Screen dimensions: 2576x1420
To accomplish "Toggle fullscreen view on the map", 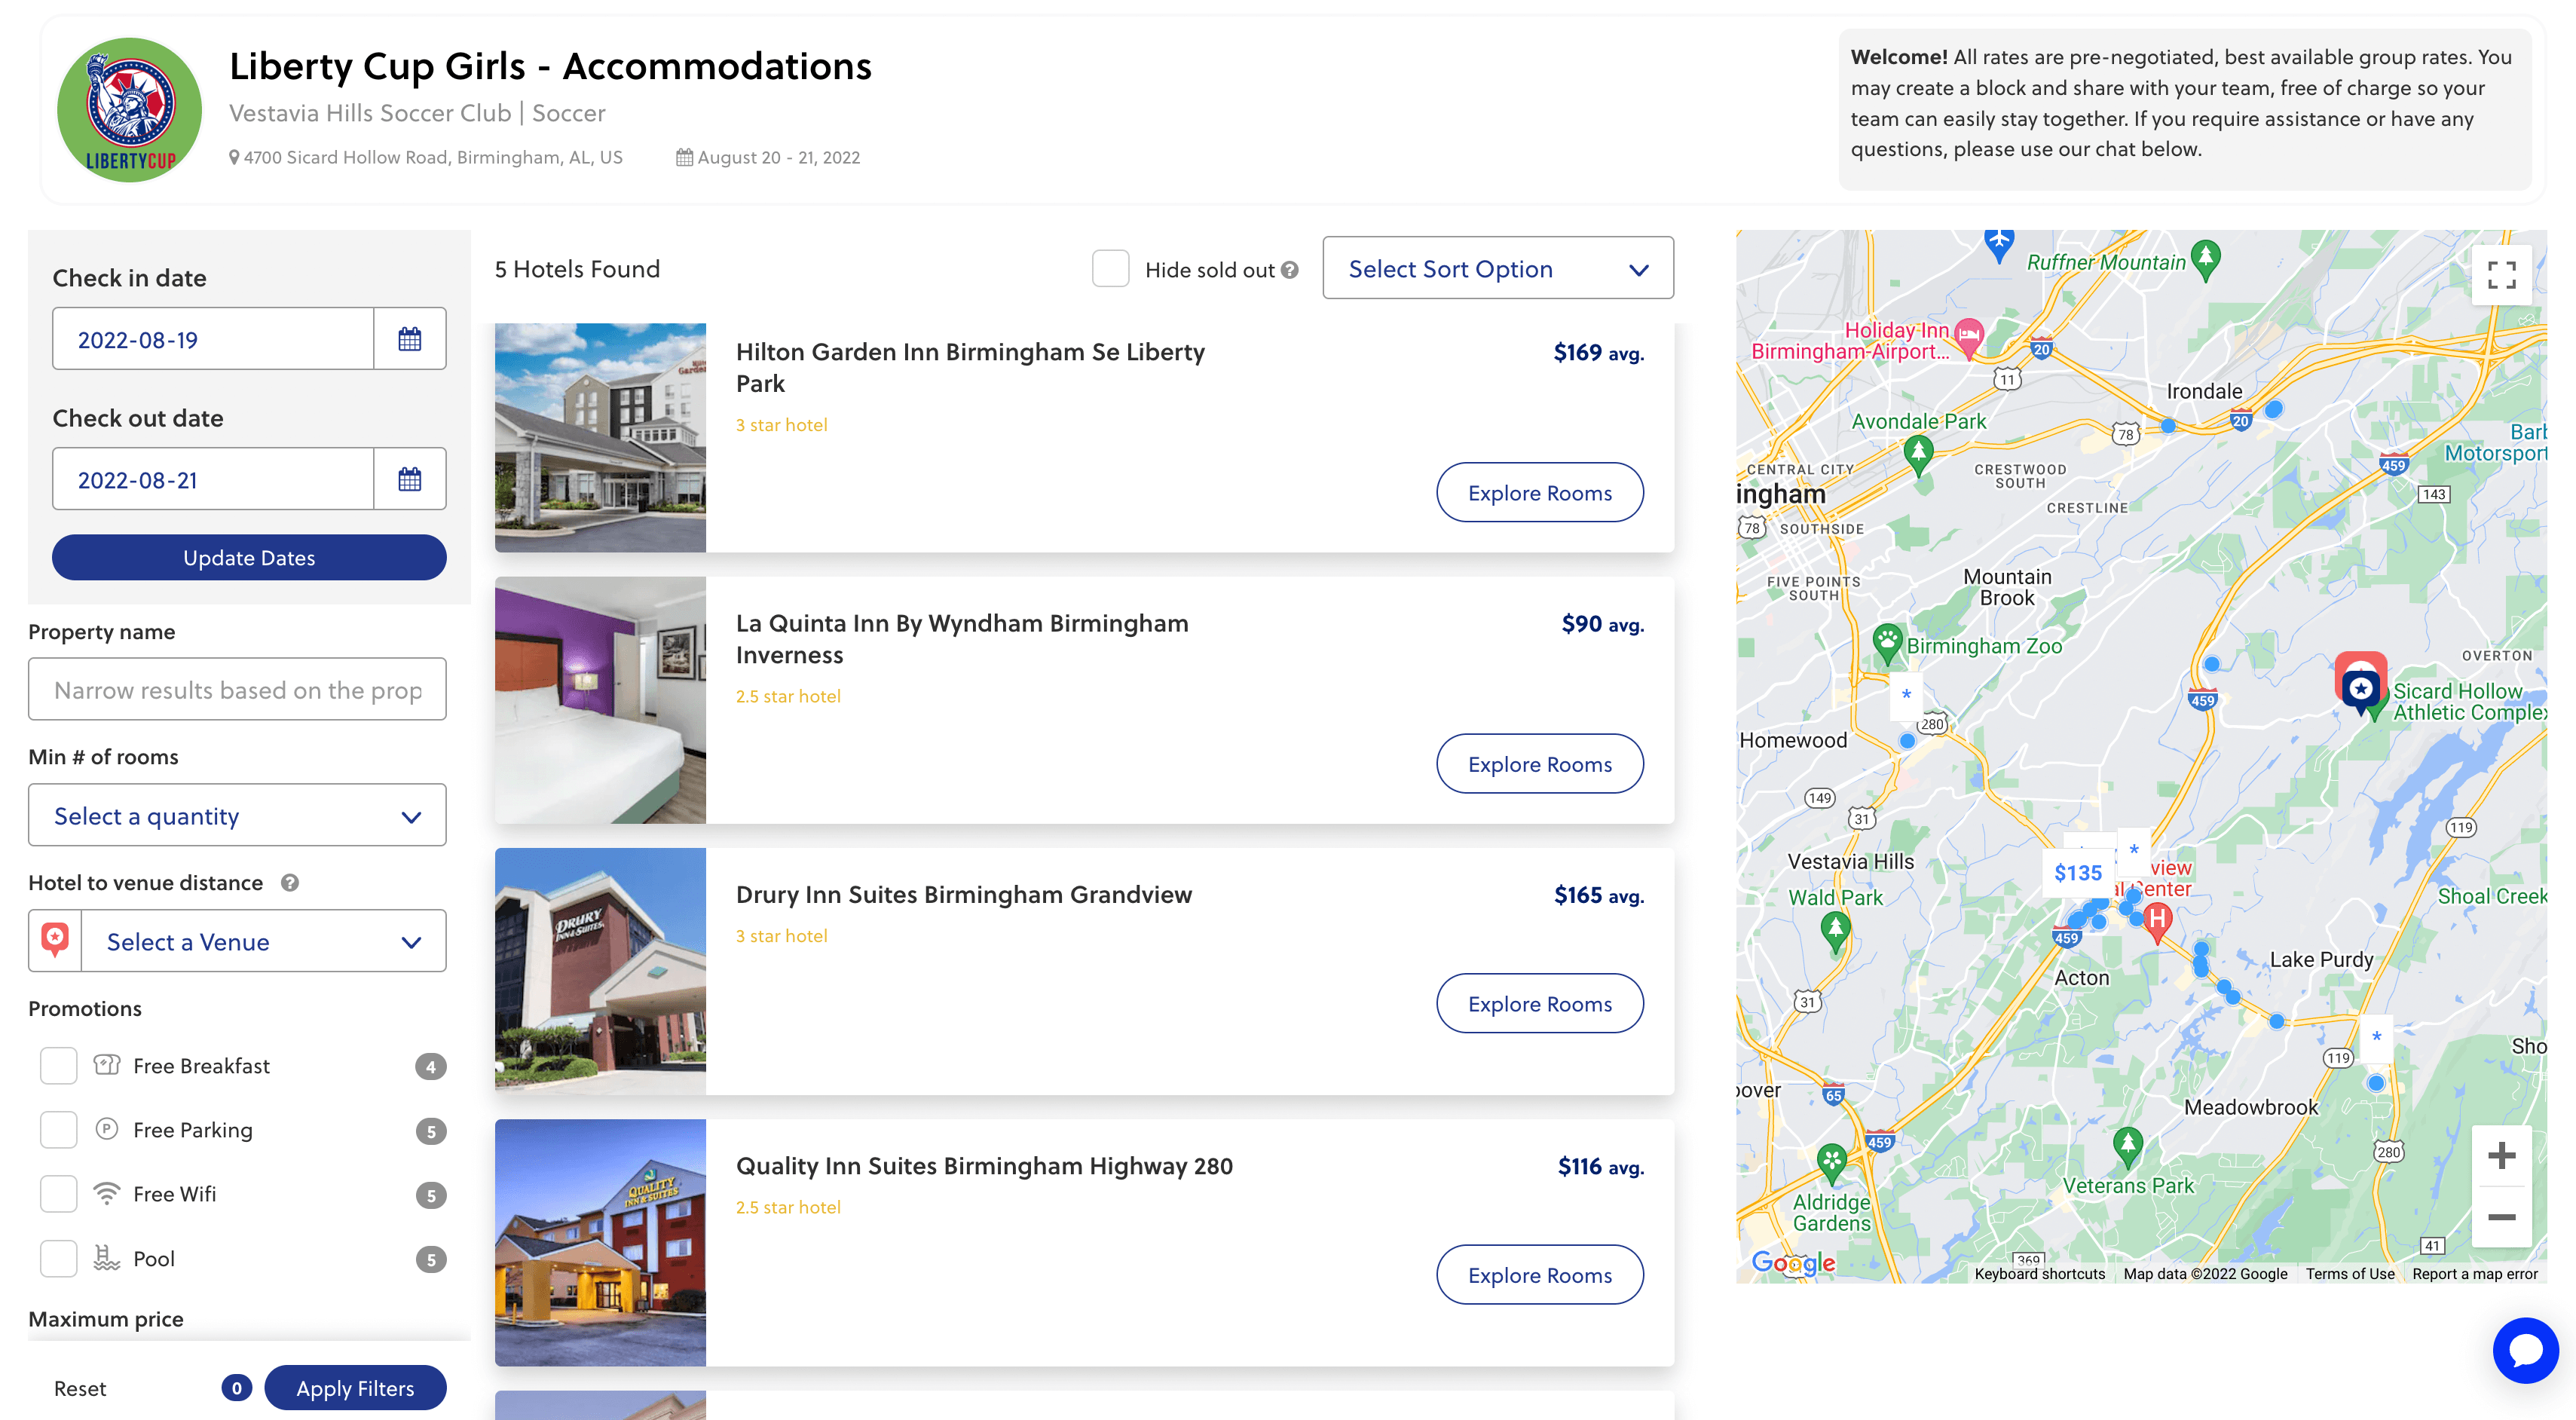I will 2501,274.
